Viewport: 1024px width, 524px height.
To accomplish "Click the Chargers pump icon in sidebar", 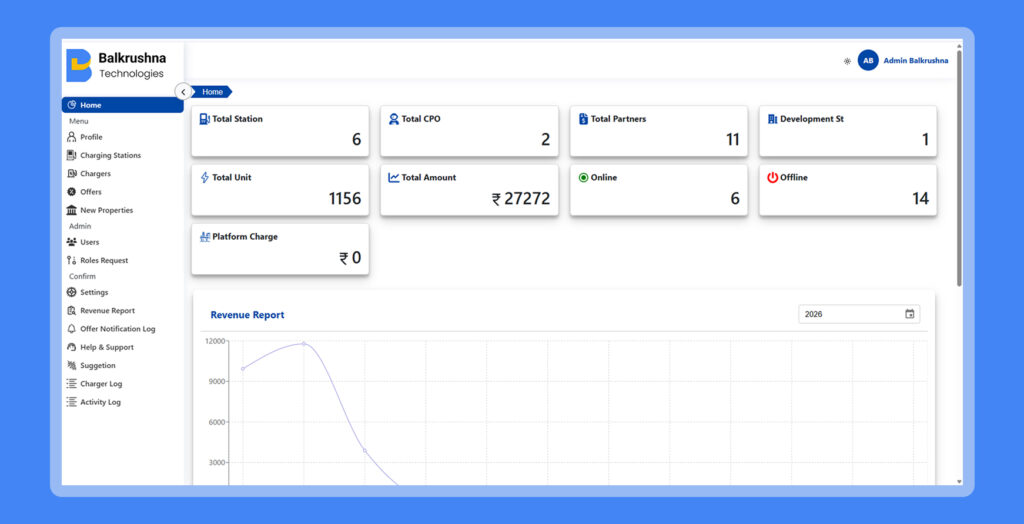I will (x=72, y=174).
